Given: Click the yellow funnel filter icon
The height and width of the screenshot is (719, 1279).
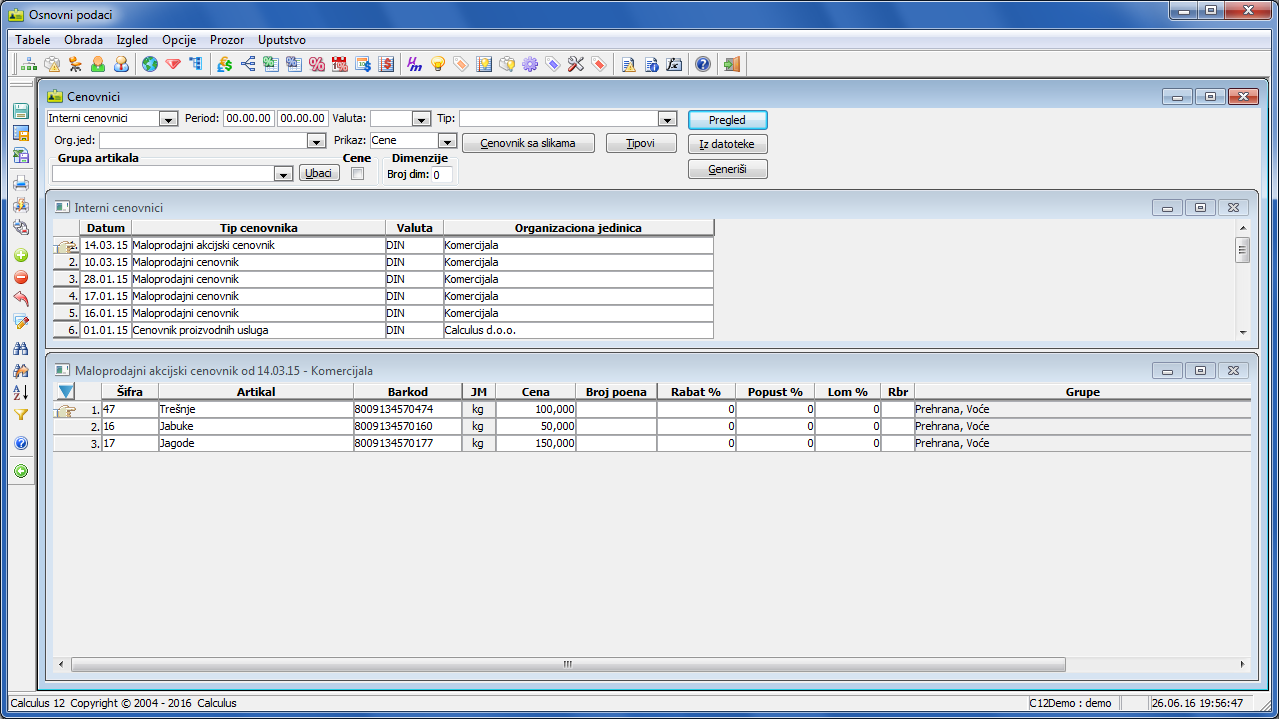Looking at the screenshot, I should pos(21,415).
